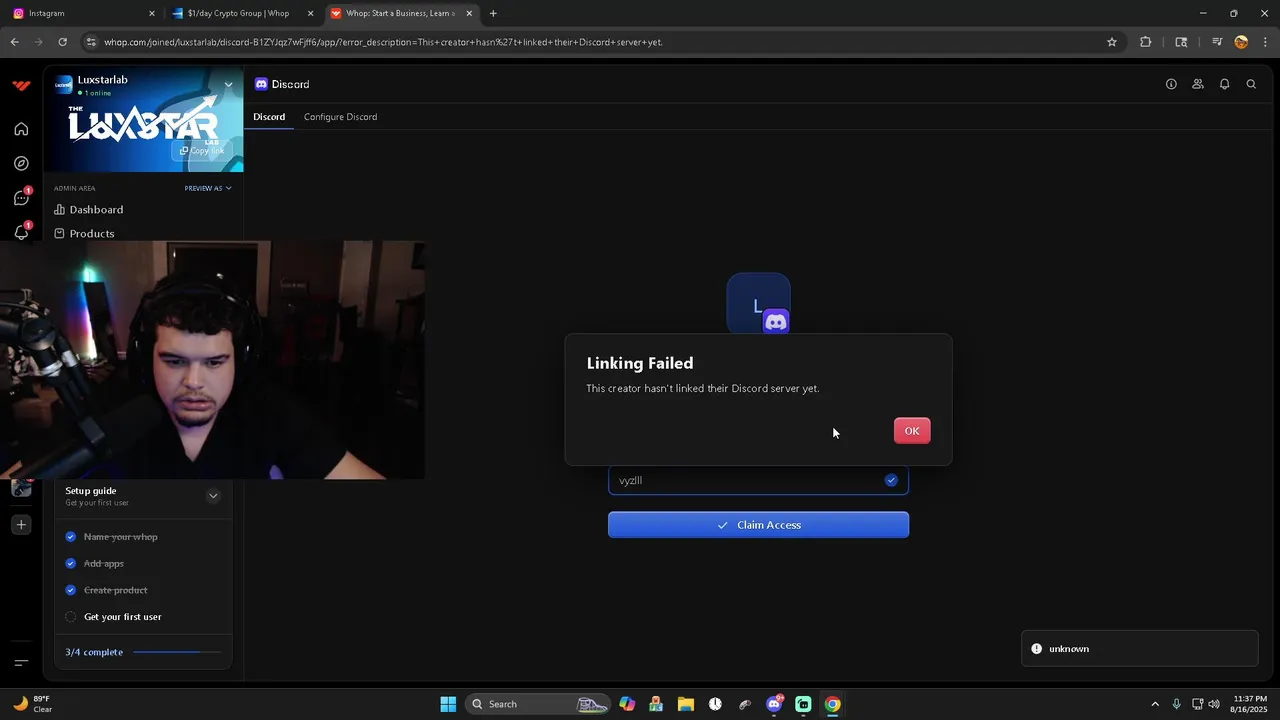The width and height of the screenshot is (1280, 720).
Task: Open the clock showing 11:37 PM
Action: click(1250, 704)
